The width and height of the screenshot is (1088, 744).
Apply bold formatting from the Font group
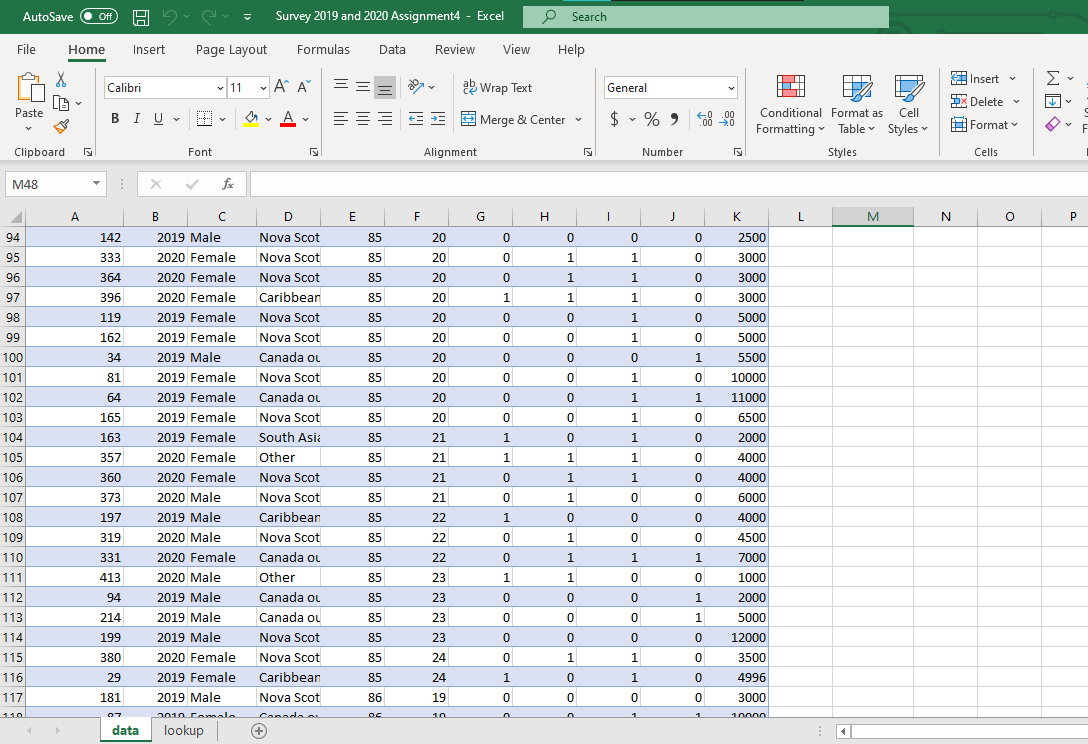pyautogui.click(x=114, y=118)
